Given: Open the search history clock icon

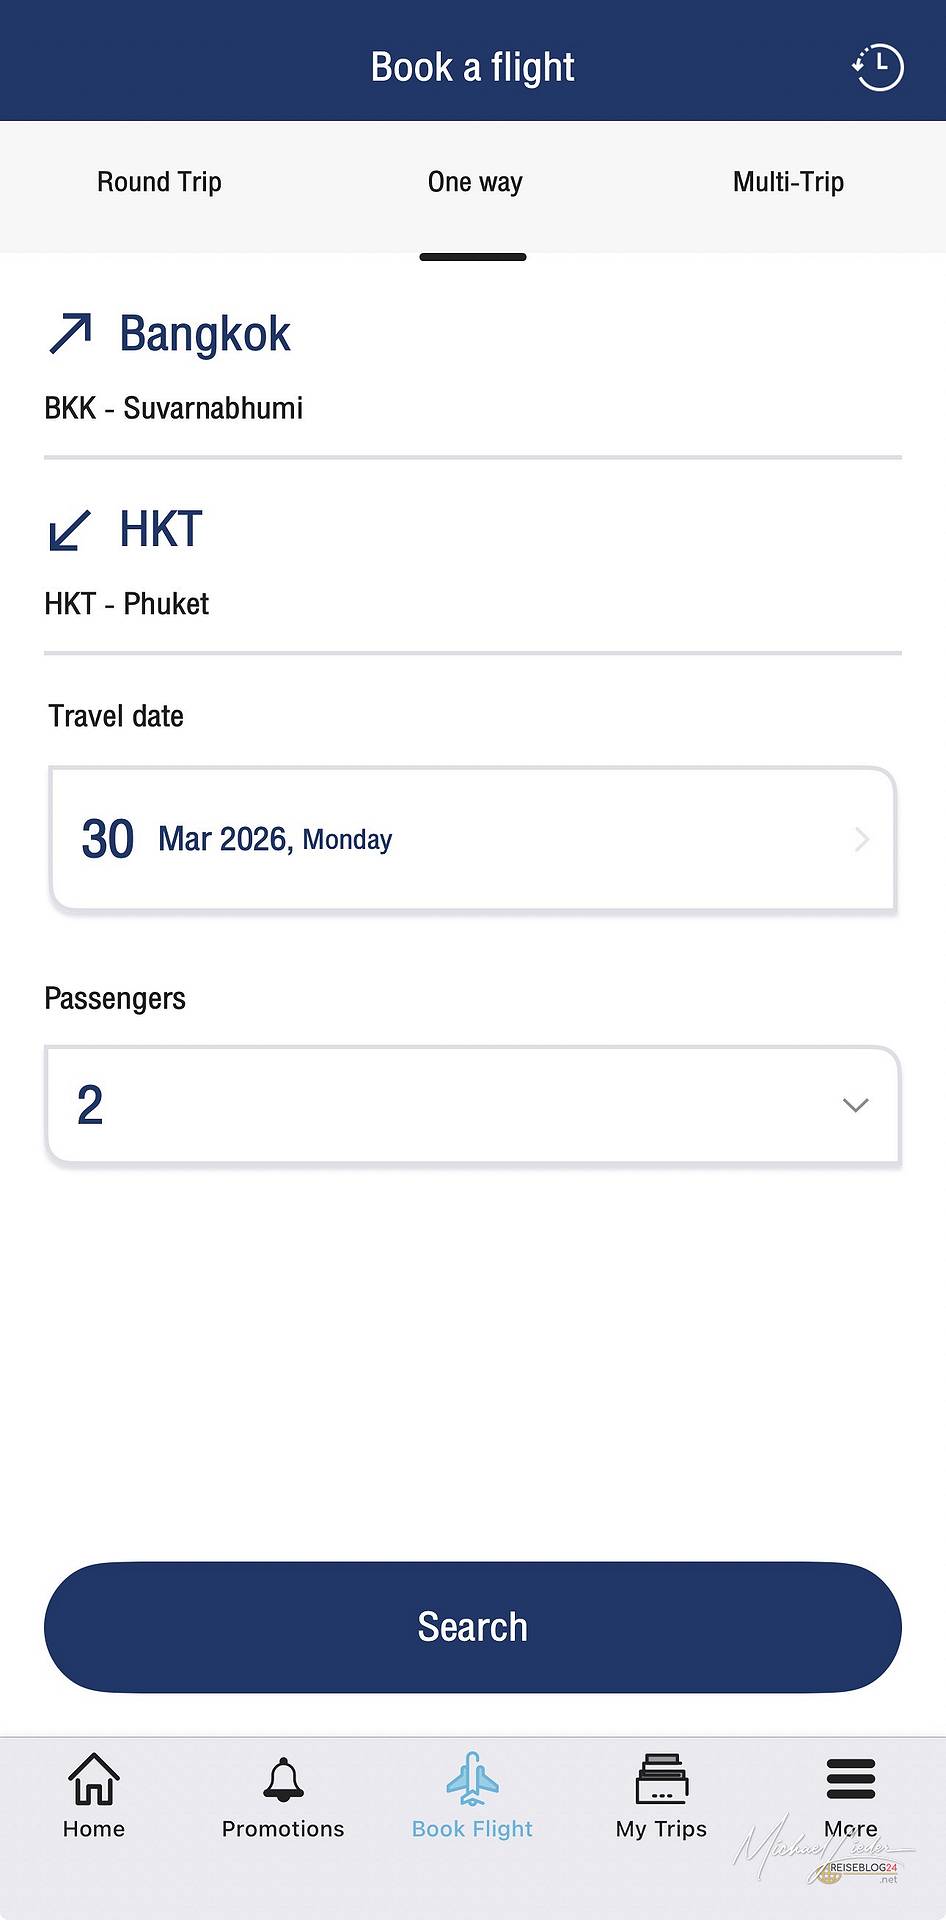Looking at the screenshot, I should click(877, 67).
